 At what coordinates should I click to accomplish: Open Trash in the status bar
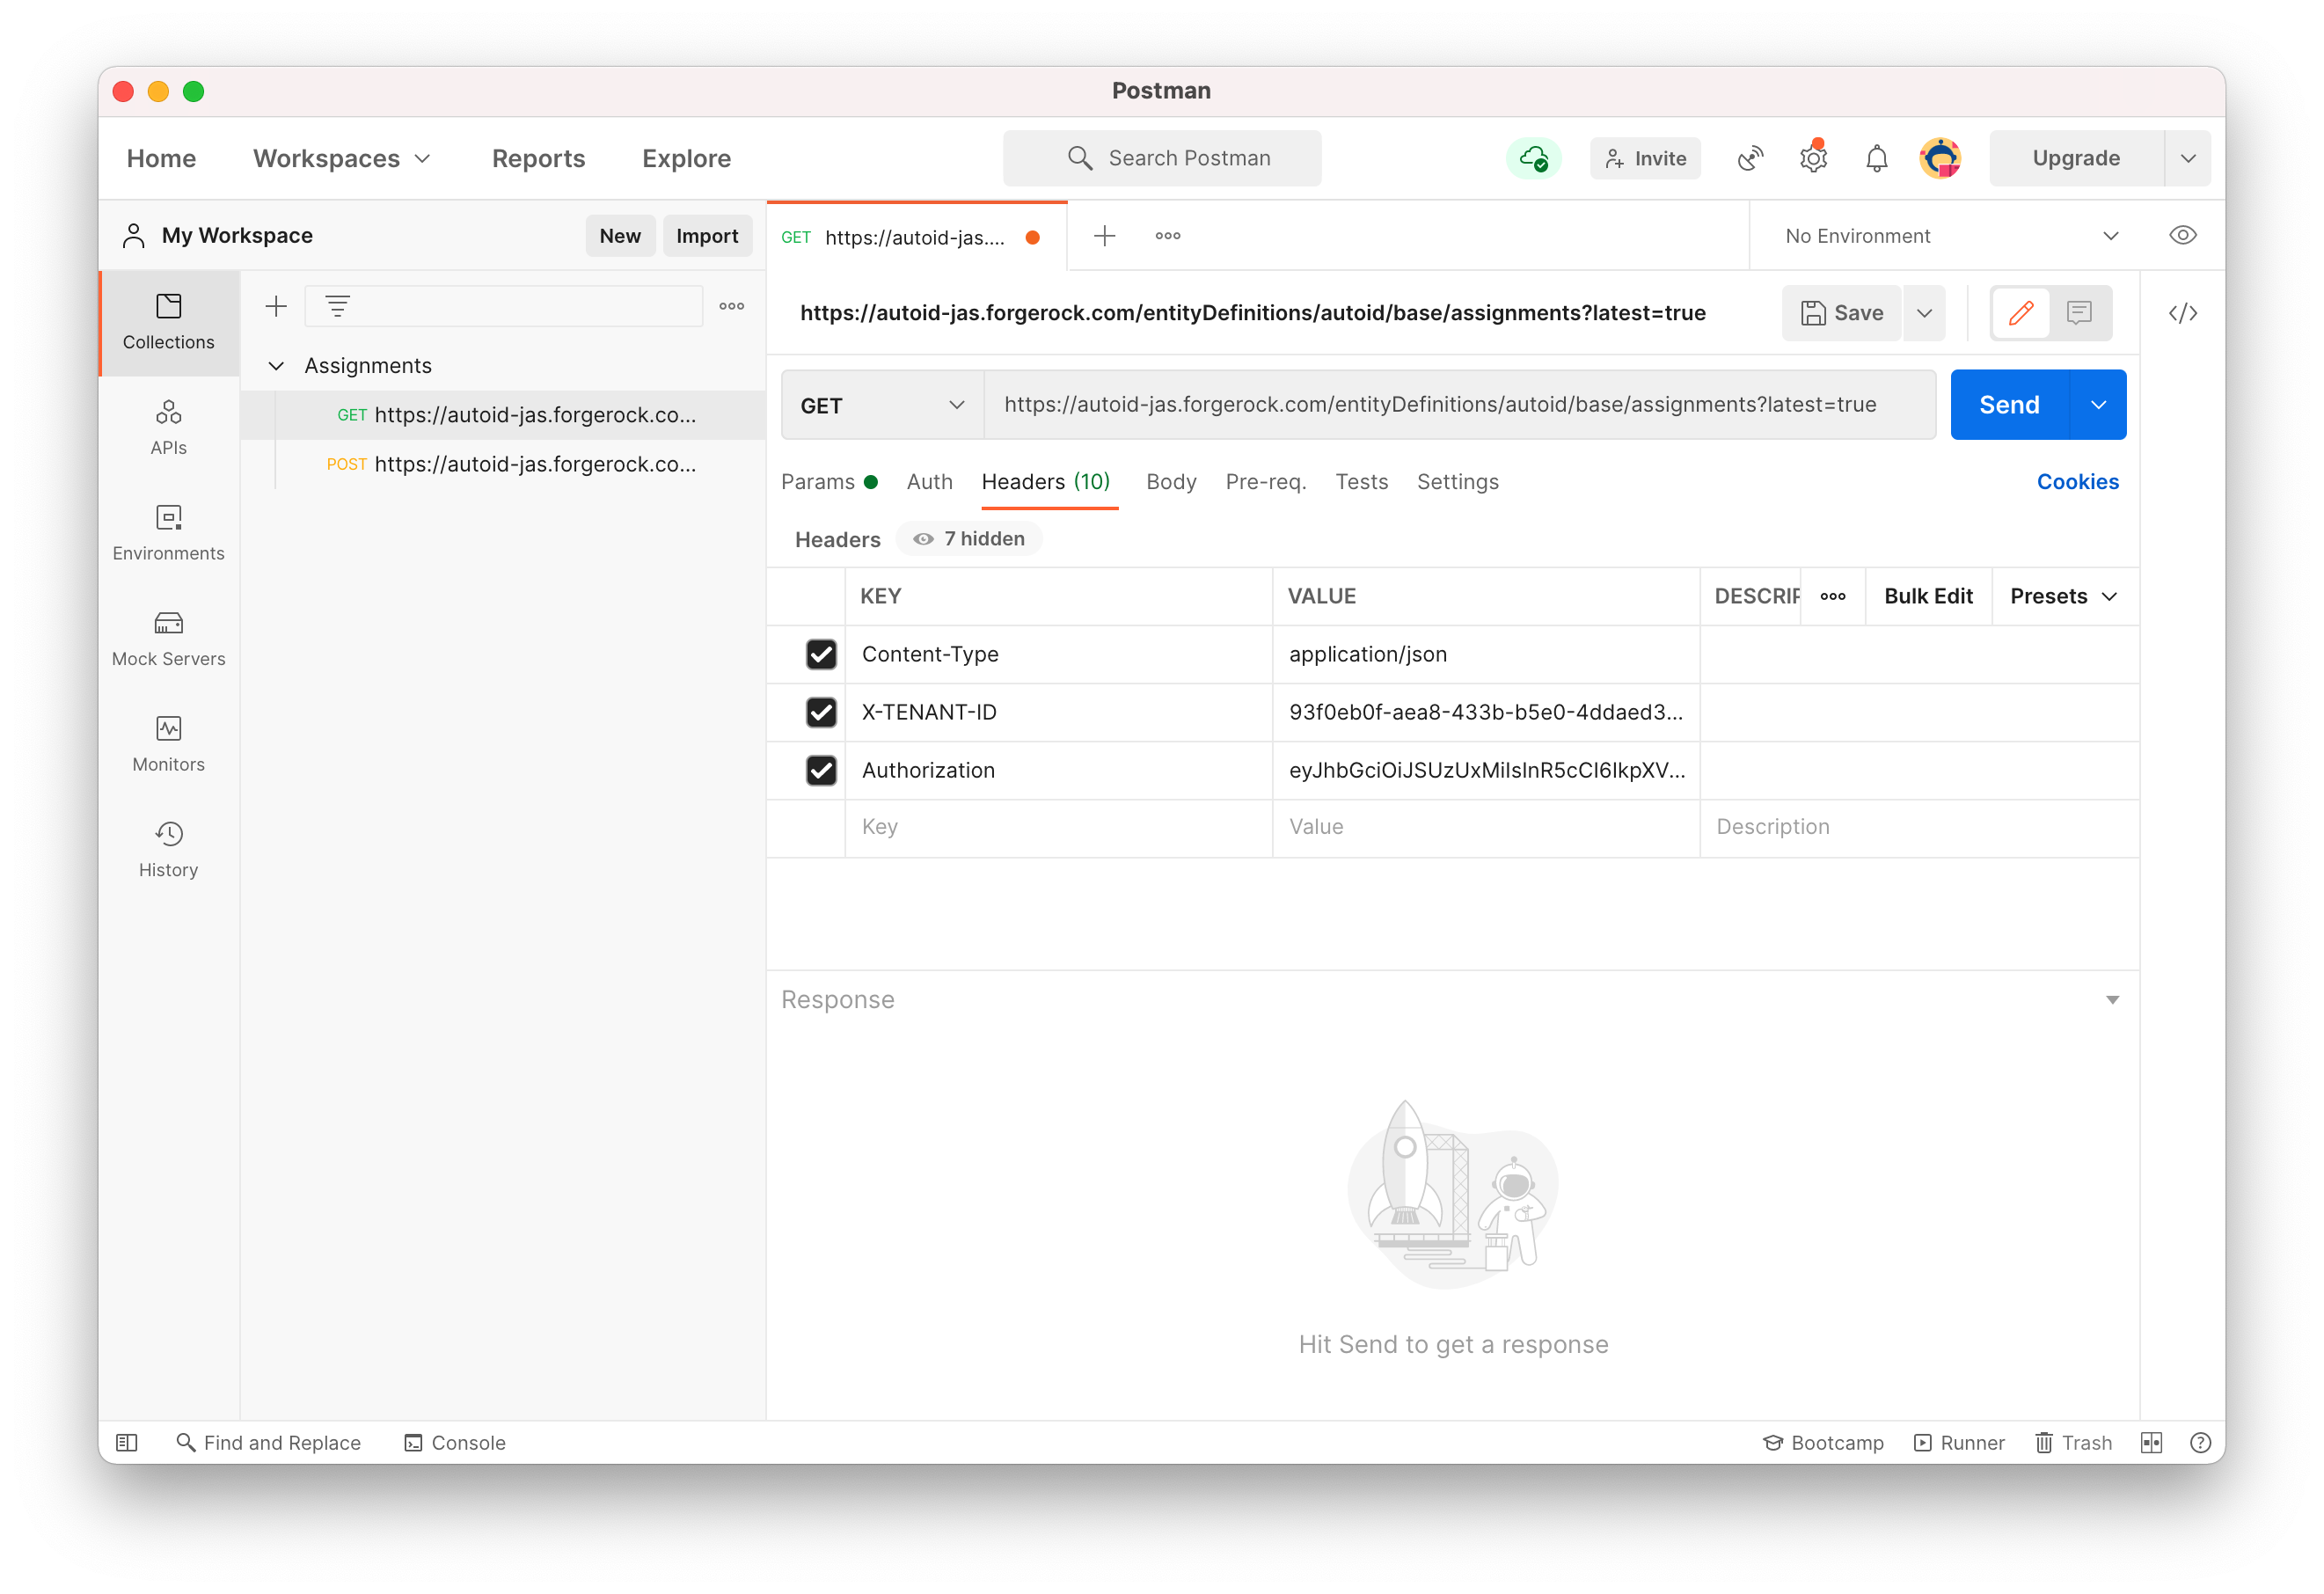coord(2073,1442)
